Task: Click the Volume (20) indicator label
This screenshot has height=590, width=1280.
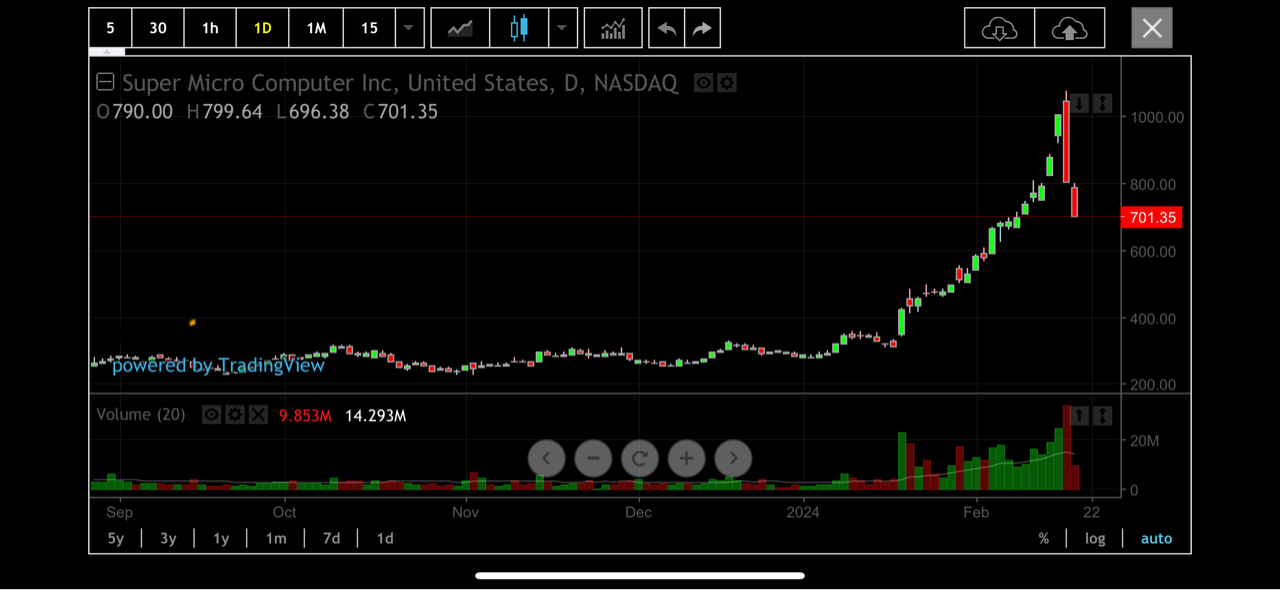Action: click(141, 414)
